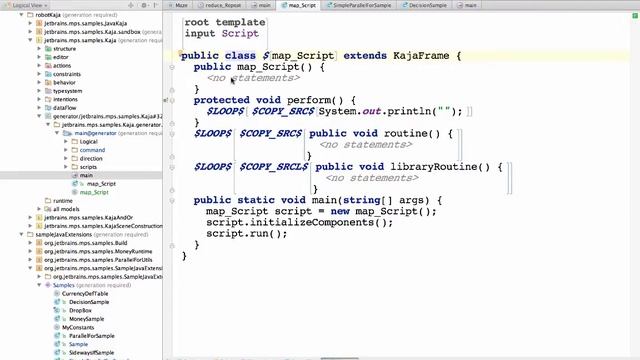Select the map_Script editor tab
This screenshot has width=640, height=360.
[x=298, y=5]
